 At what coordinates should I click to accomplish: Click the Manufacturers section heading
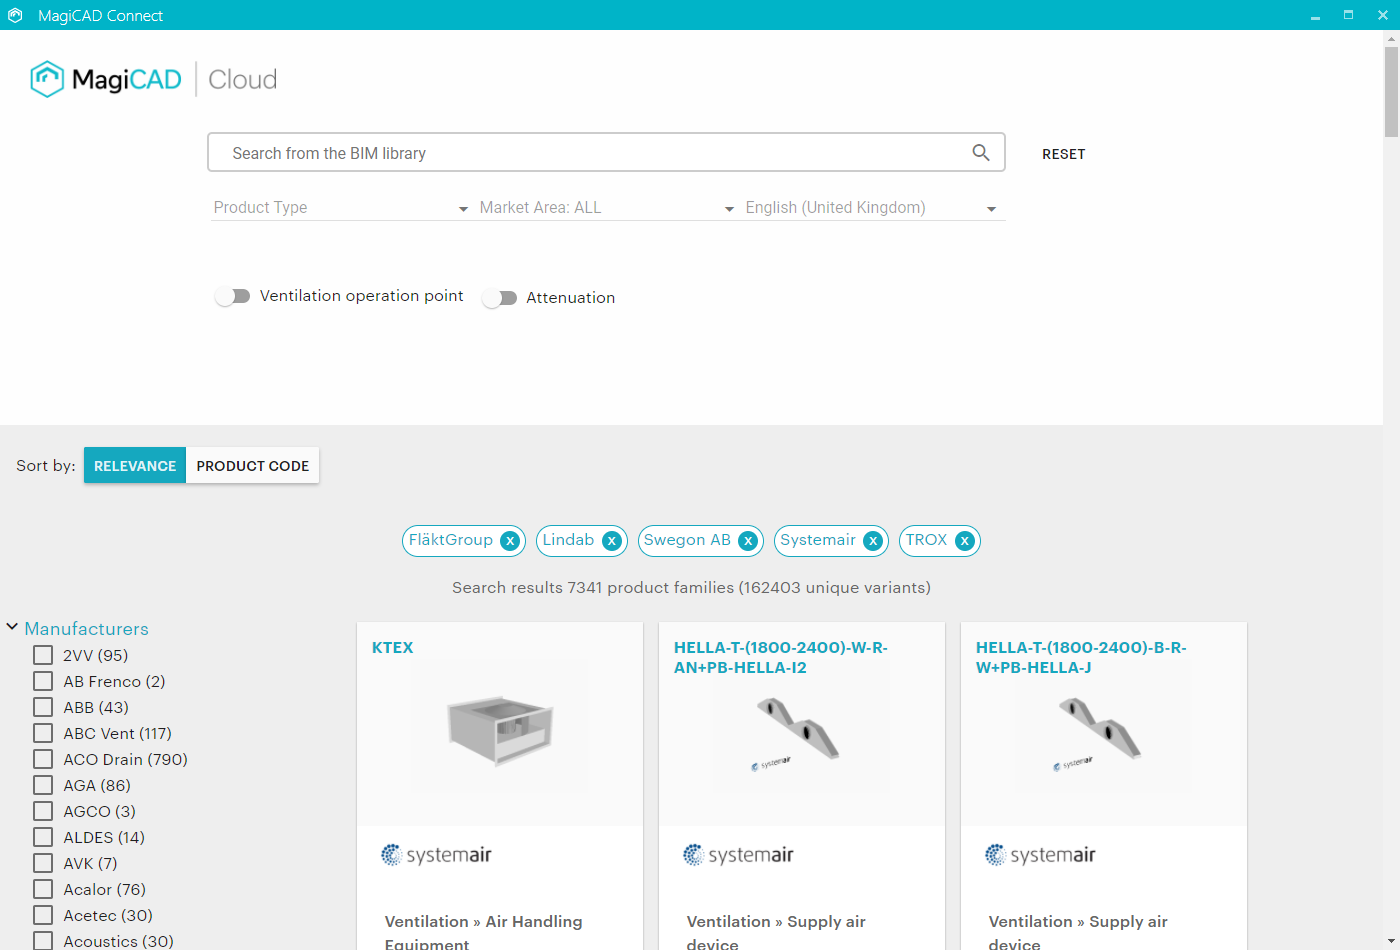pos(86,628)
